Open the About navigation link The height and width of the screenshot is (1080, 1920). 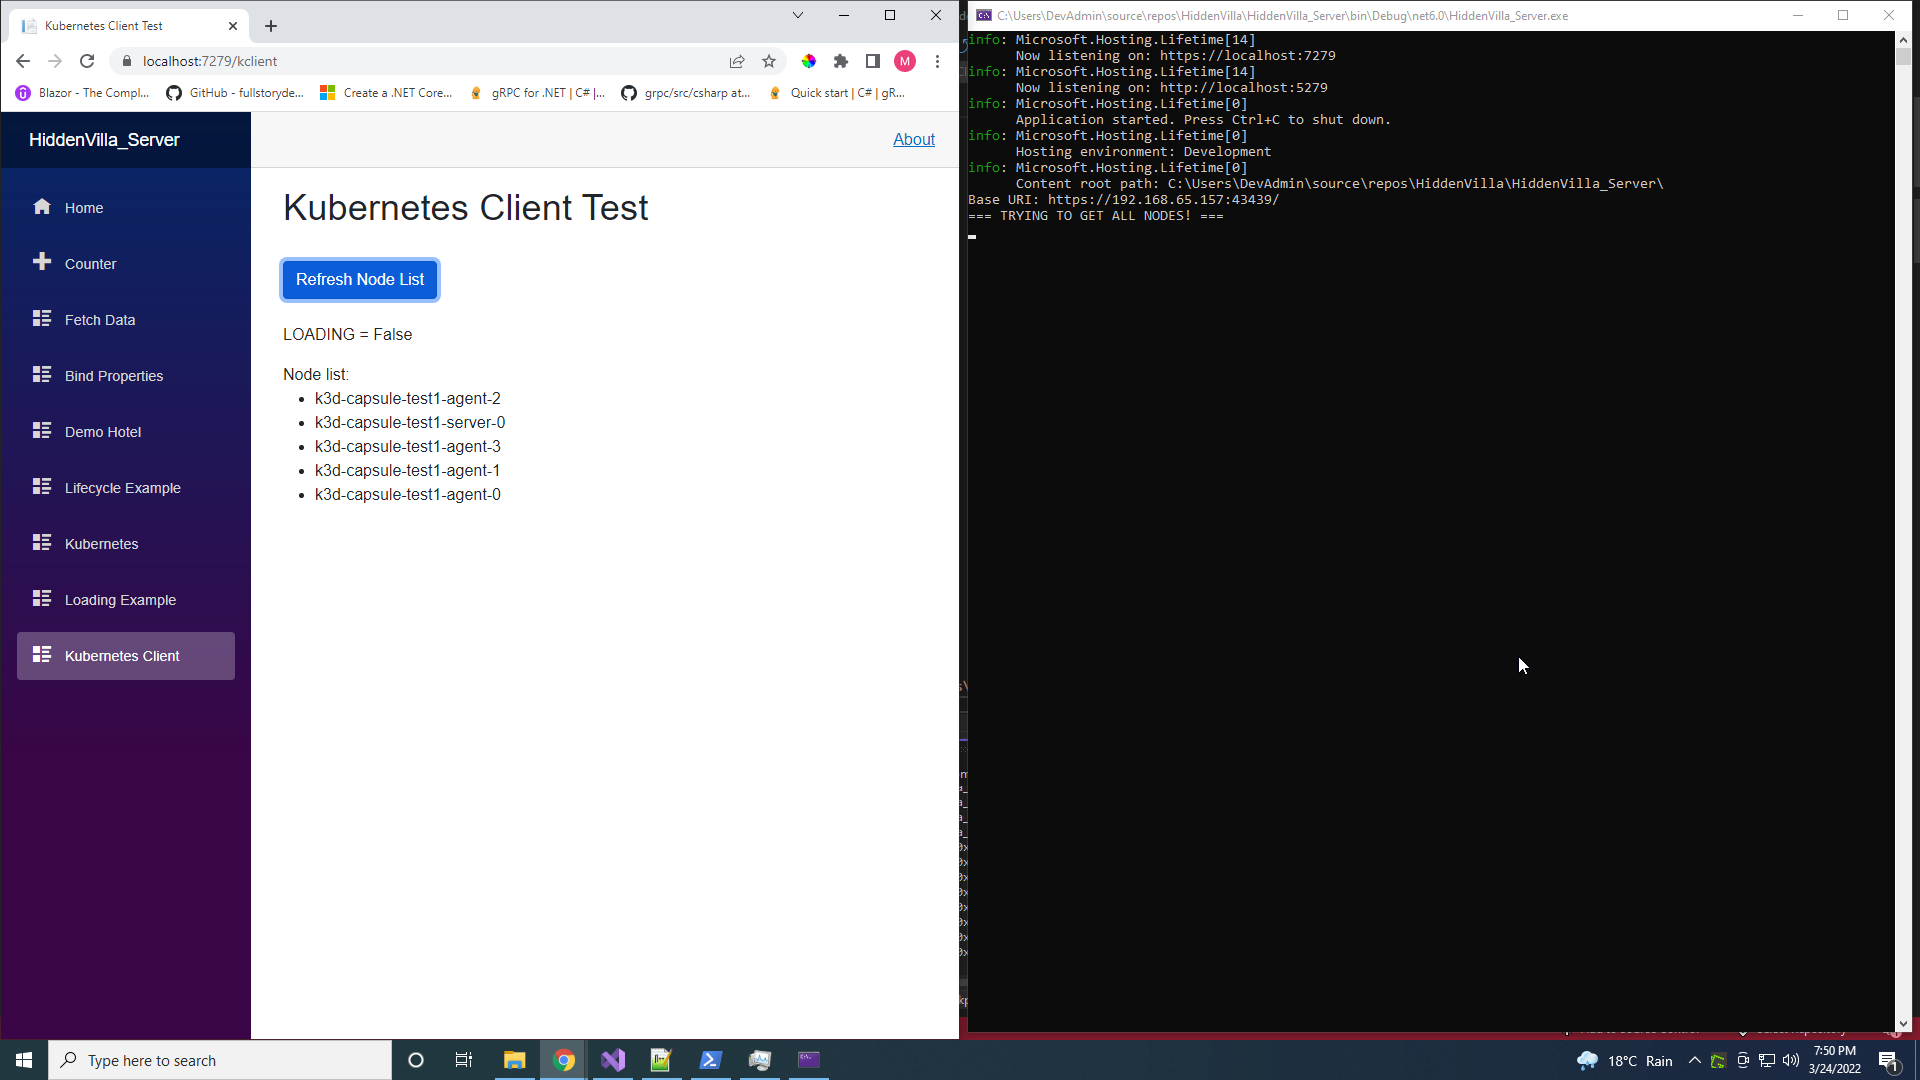tap(915, 138)
